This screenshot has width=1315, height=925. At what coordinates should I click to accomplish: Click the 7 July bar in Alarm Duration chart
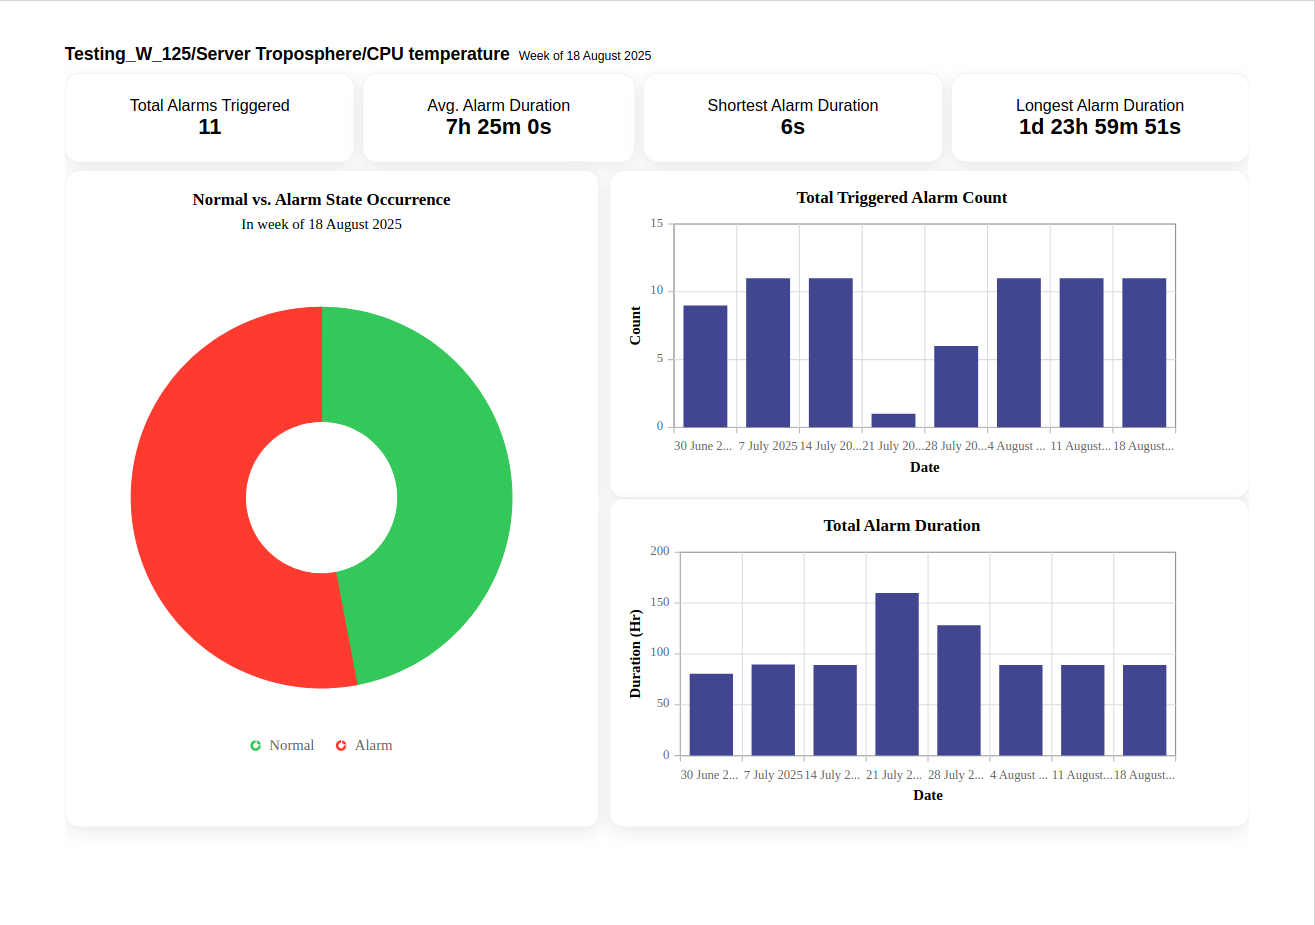tap(773, 710)
